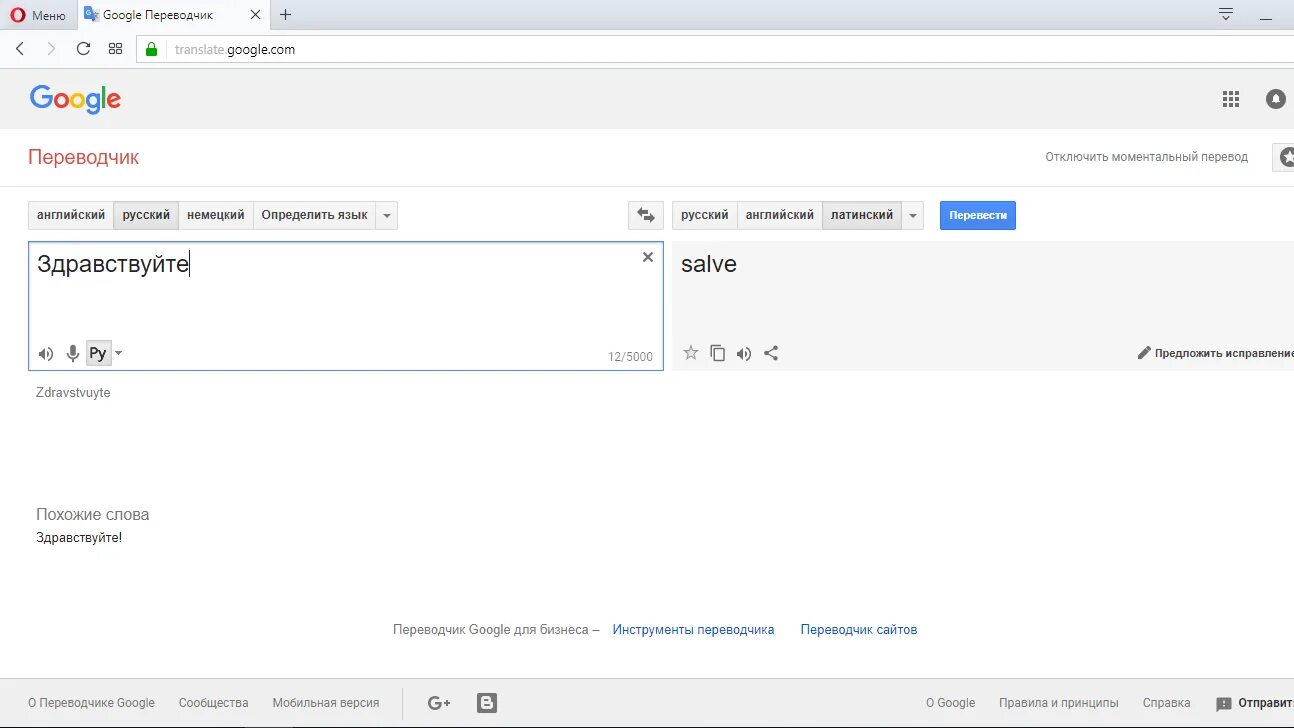The width and height of the screenshot is (1294, 728).
Task: Select русский as target language
Action: pyautogui.click(x=705, y=215)
